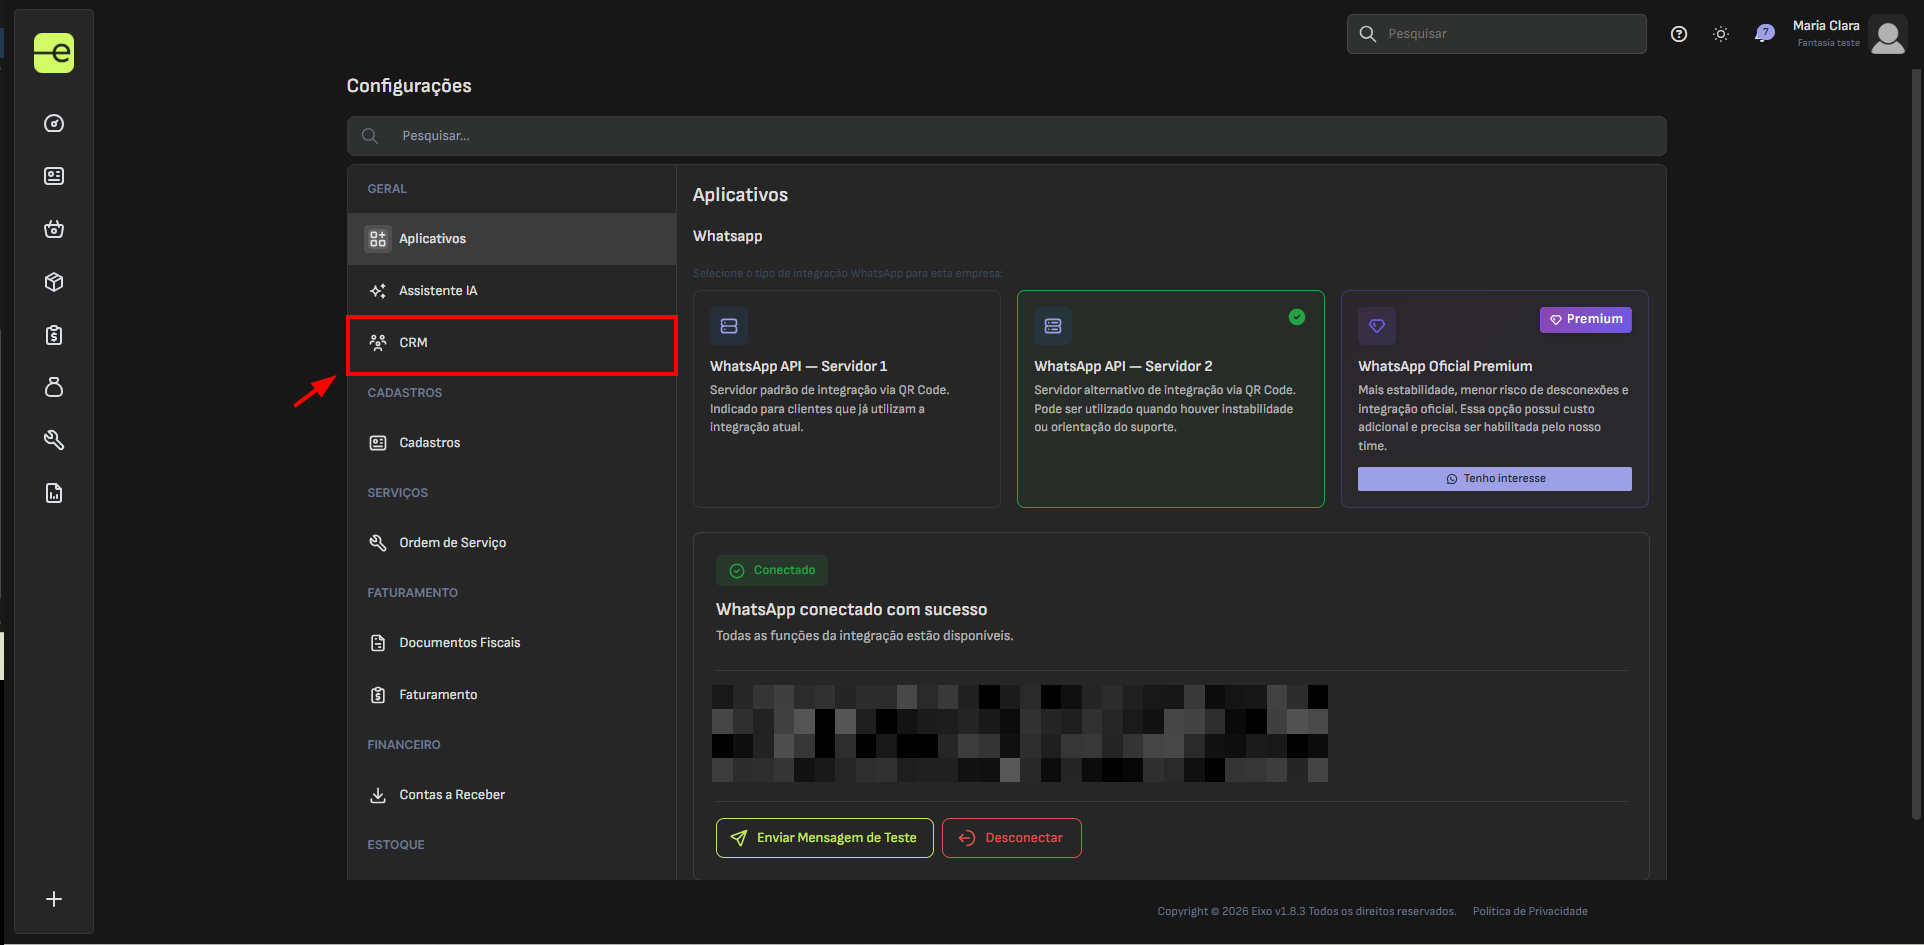This screenshot has height=945, width=1924.
Task: Select Aplicativos in settings menu
Action: (512, 239)
